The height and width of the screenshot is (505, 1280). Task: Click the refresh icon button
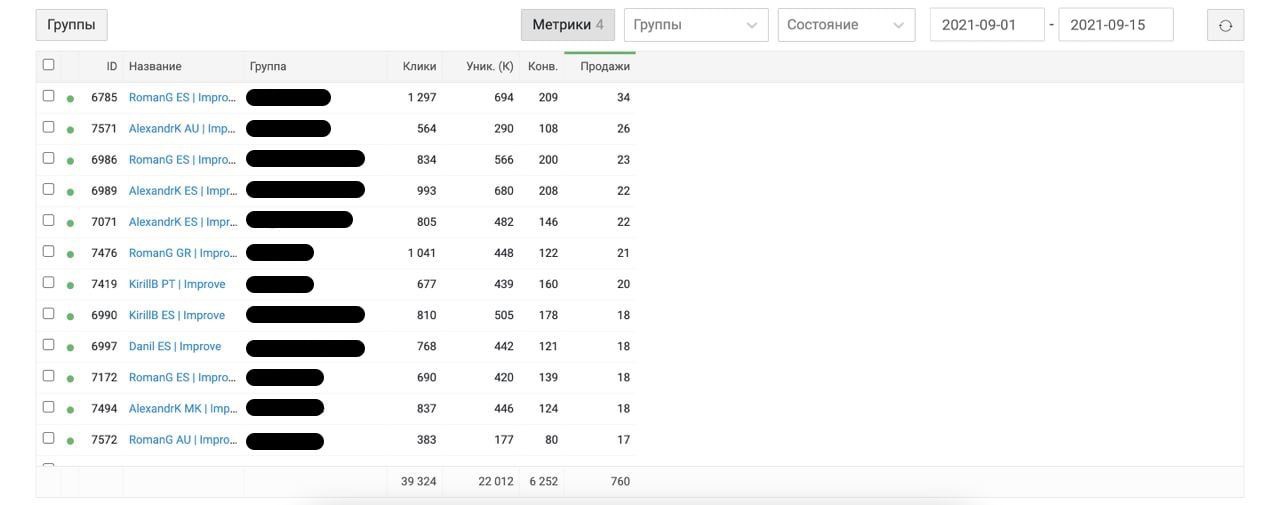(1225, 25)
